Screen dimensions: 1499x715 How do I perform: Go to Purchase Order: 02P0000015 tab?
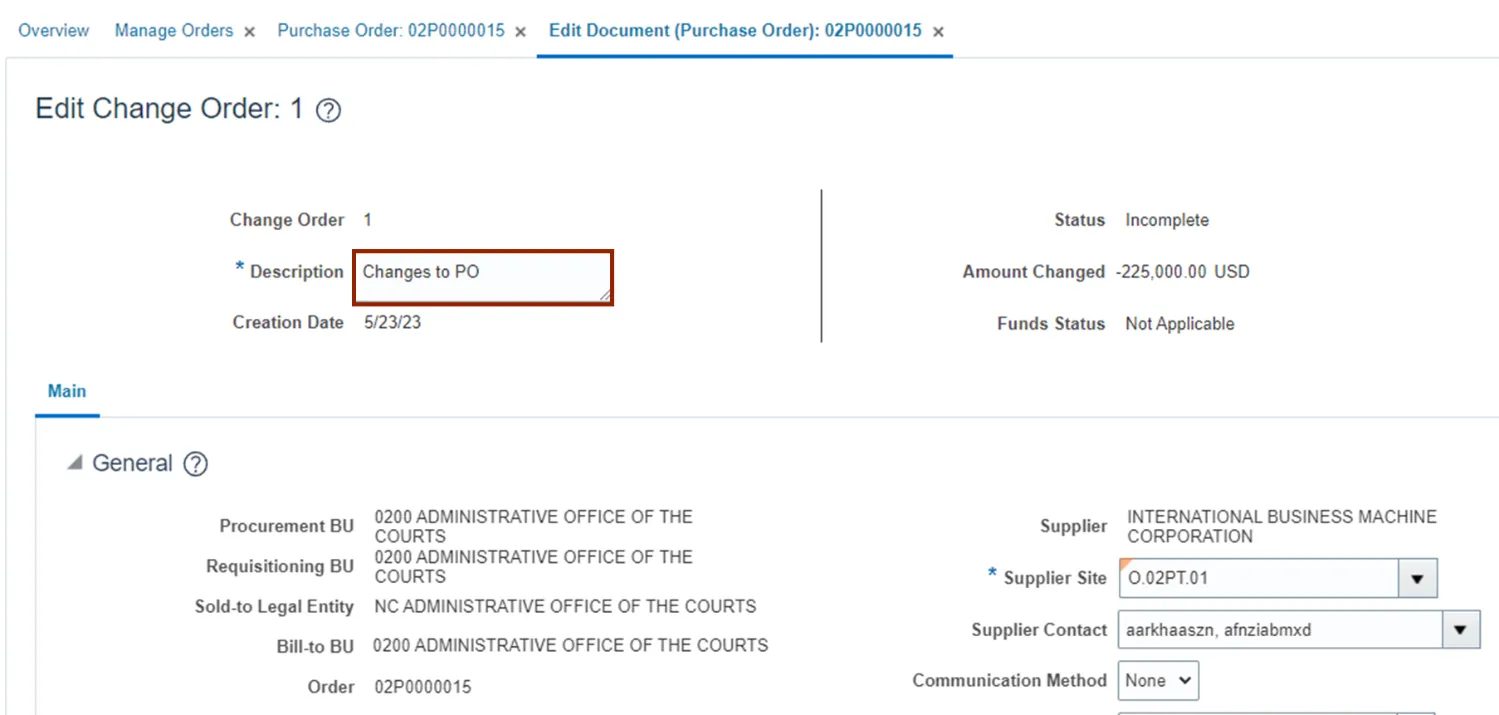[391, 31]
